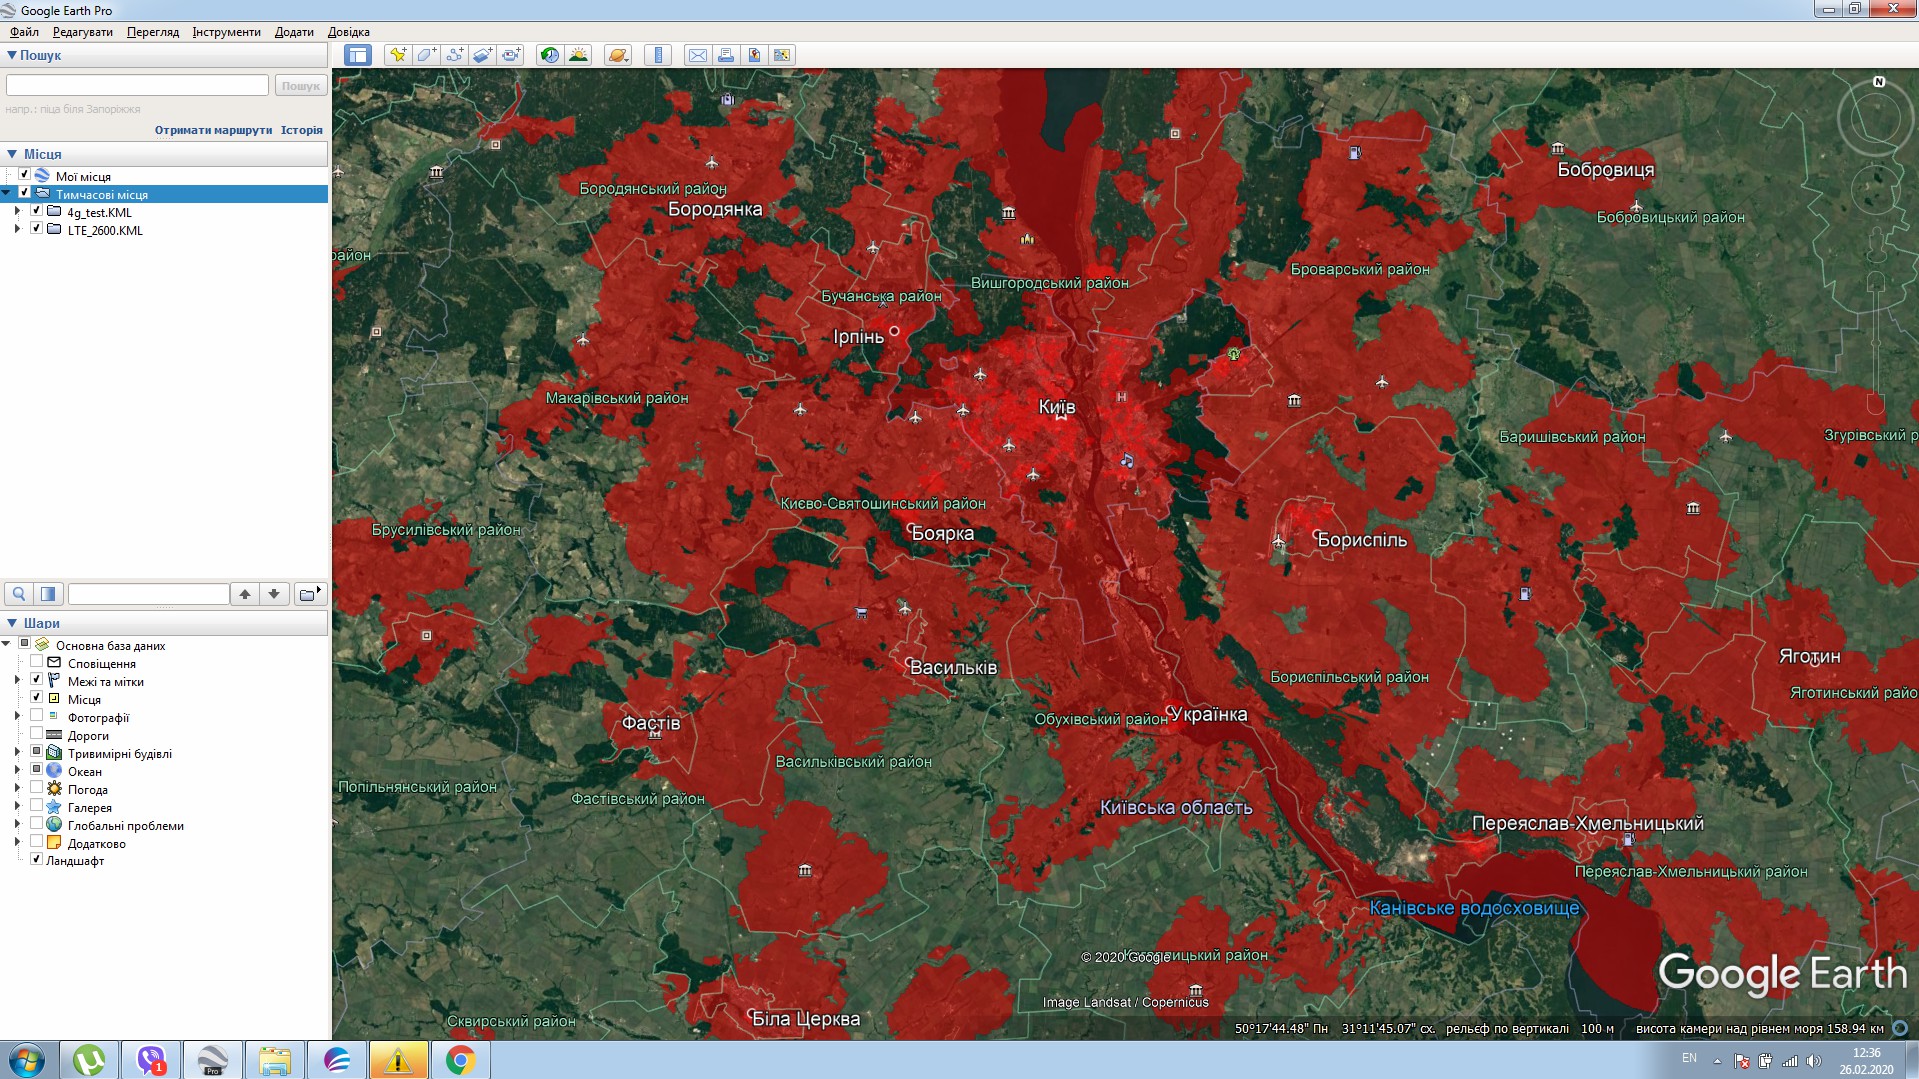This screenshot has height=1079, width=1919.
Task: Expand the 4g_test.KML folder
Action: coord(18,212)
